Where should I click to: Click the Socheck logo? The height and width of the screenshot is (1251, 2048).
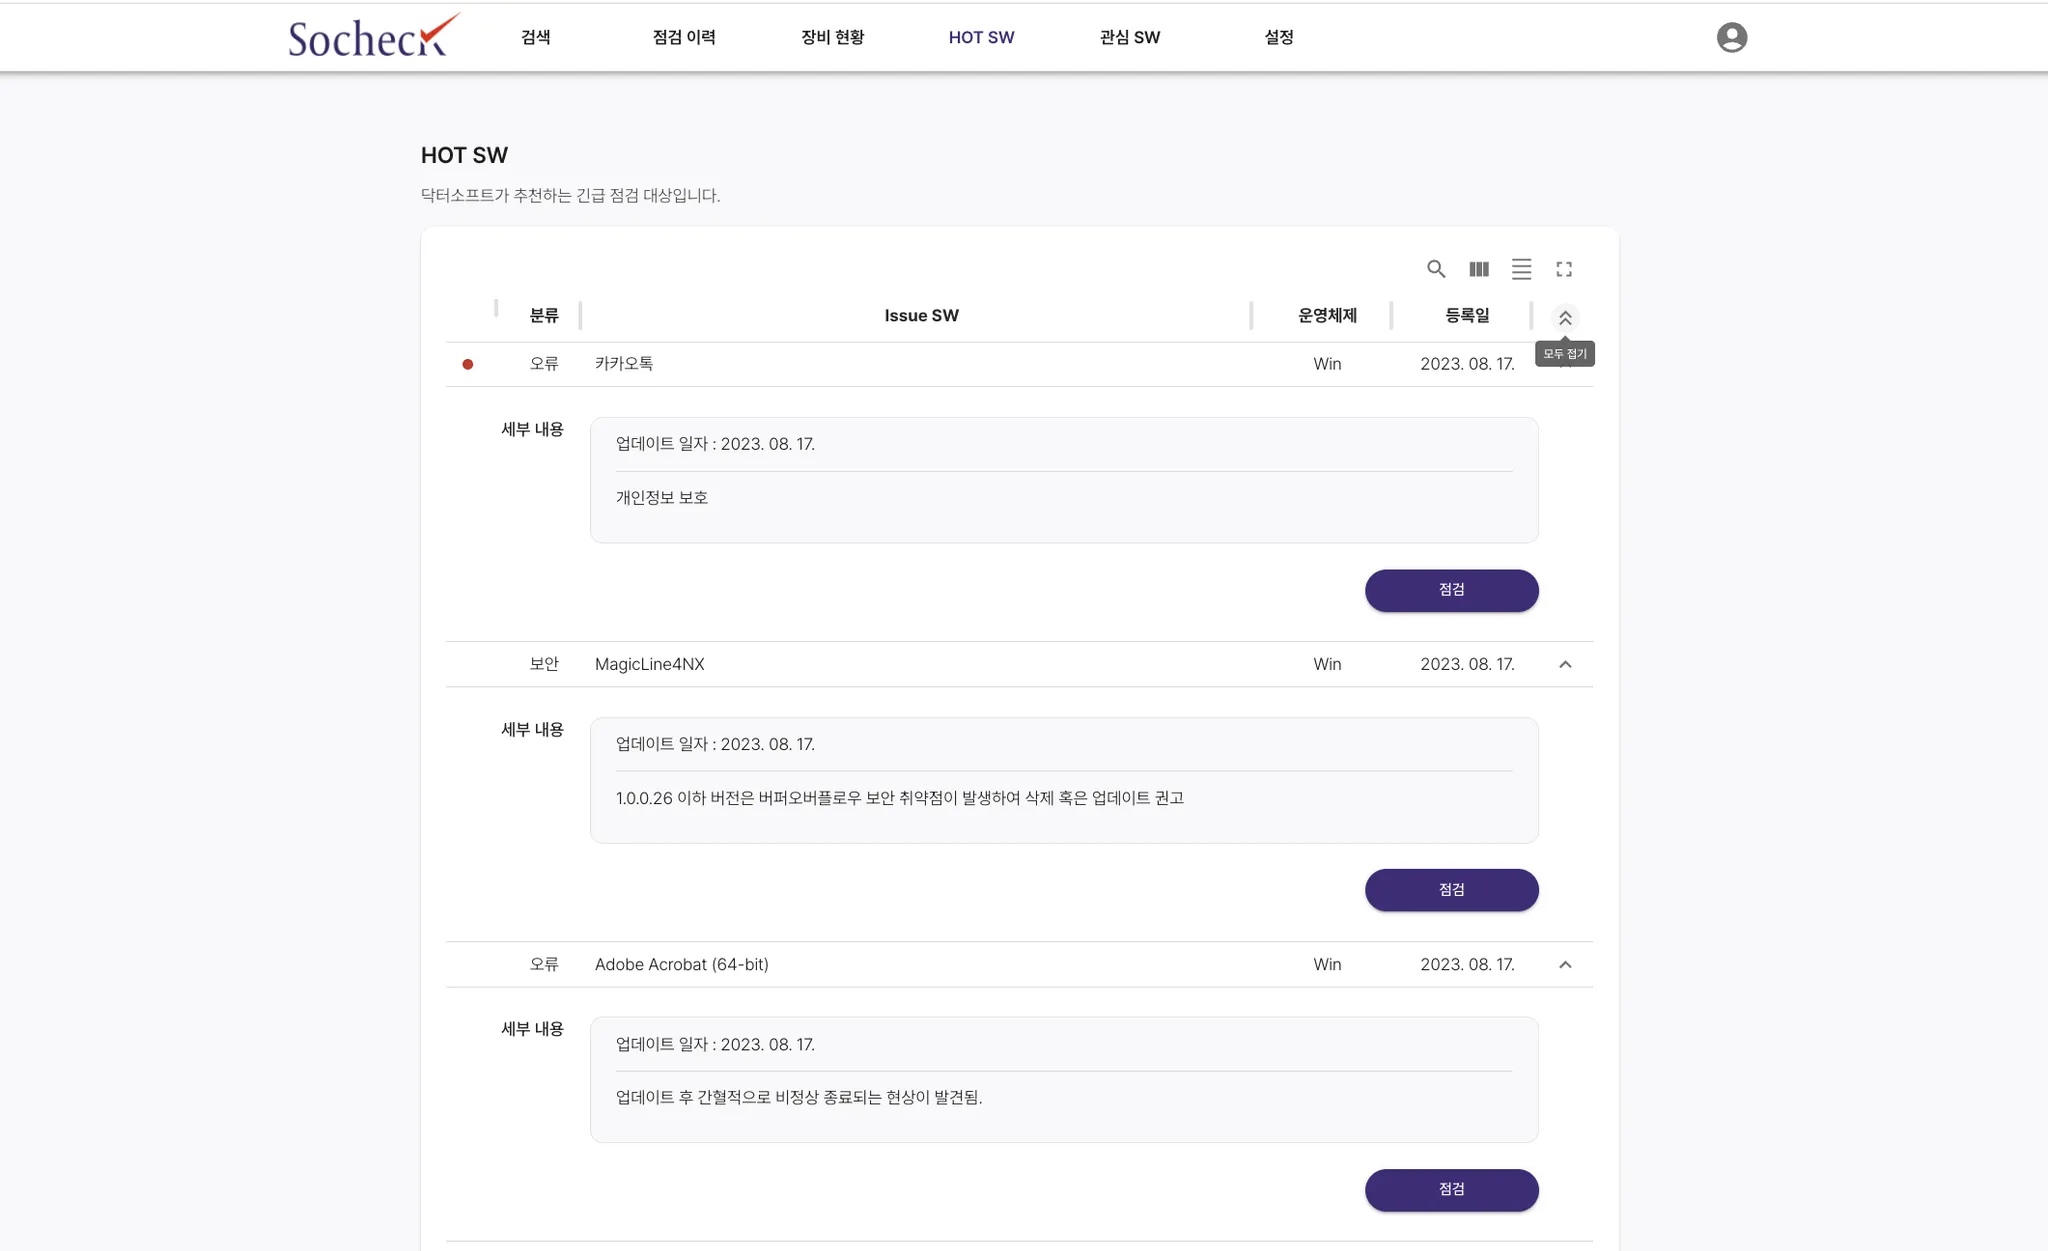click(372, 37)
